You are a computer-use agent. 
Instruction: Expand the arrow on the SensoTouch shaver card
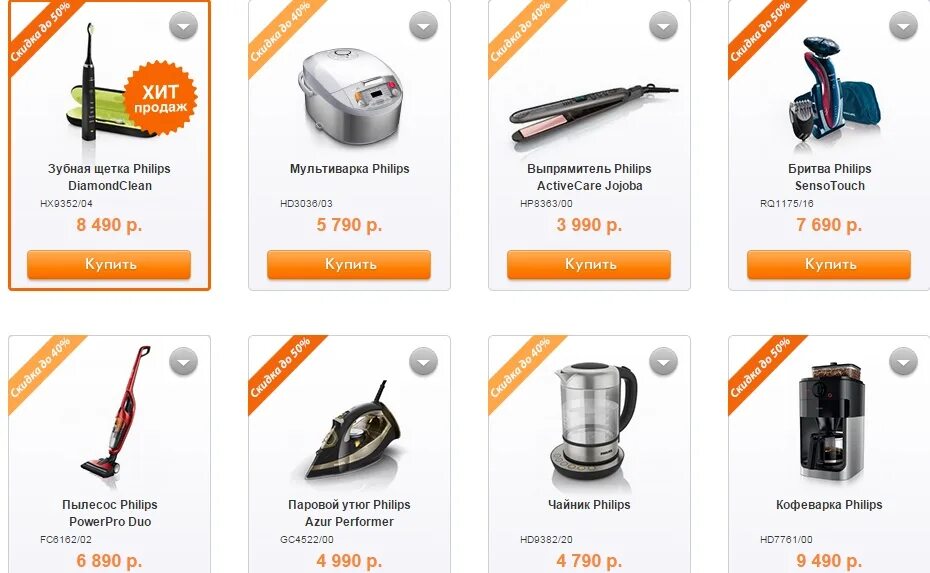[903, 26]
